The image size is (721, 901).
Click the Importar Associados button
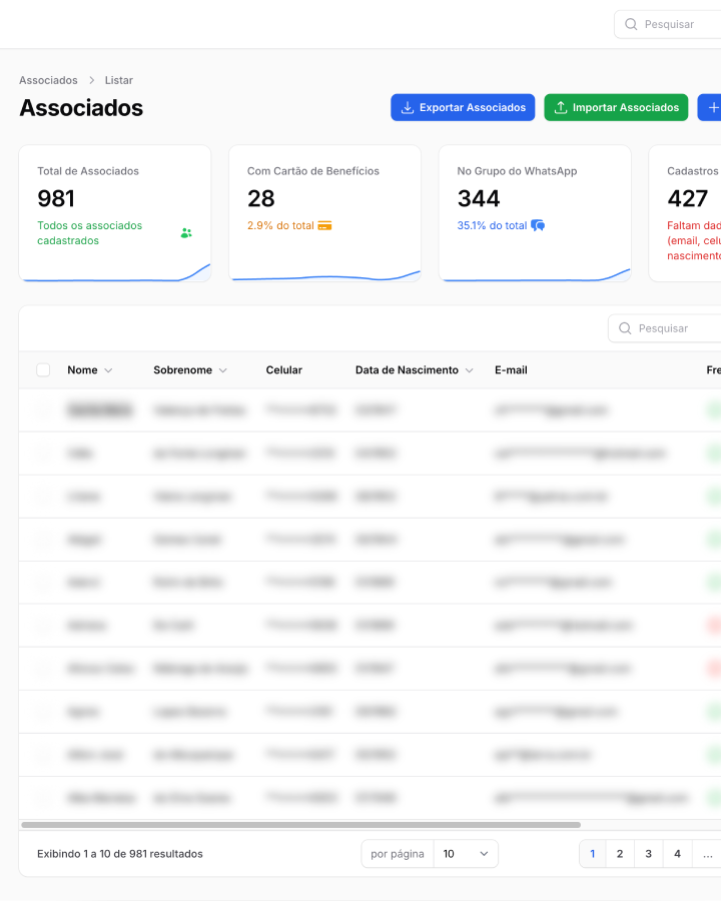(x=616, y=107)
